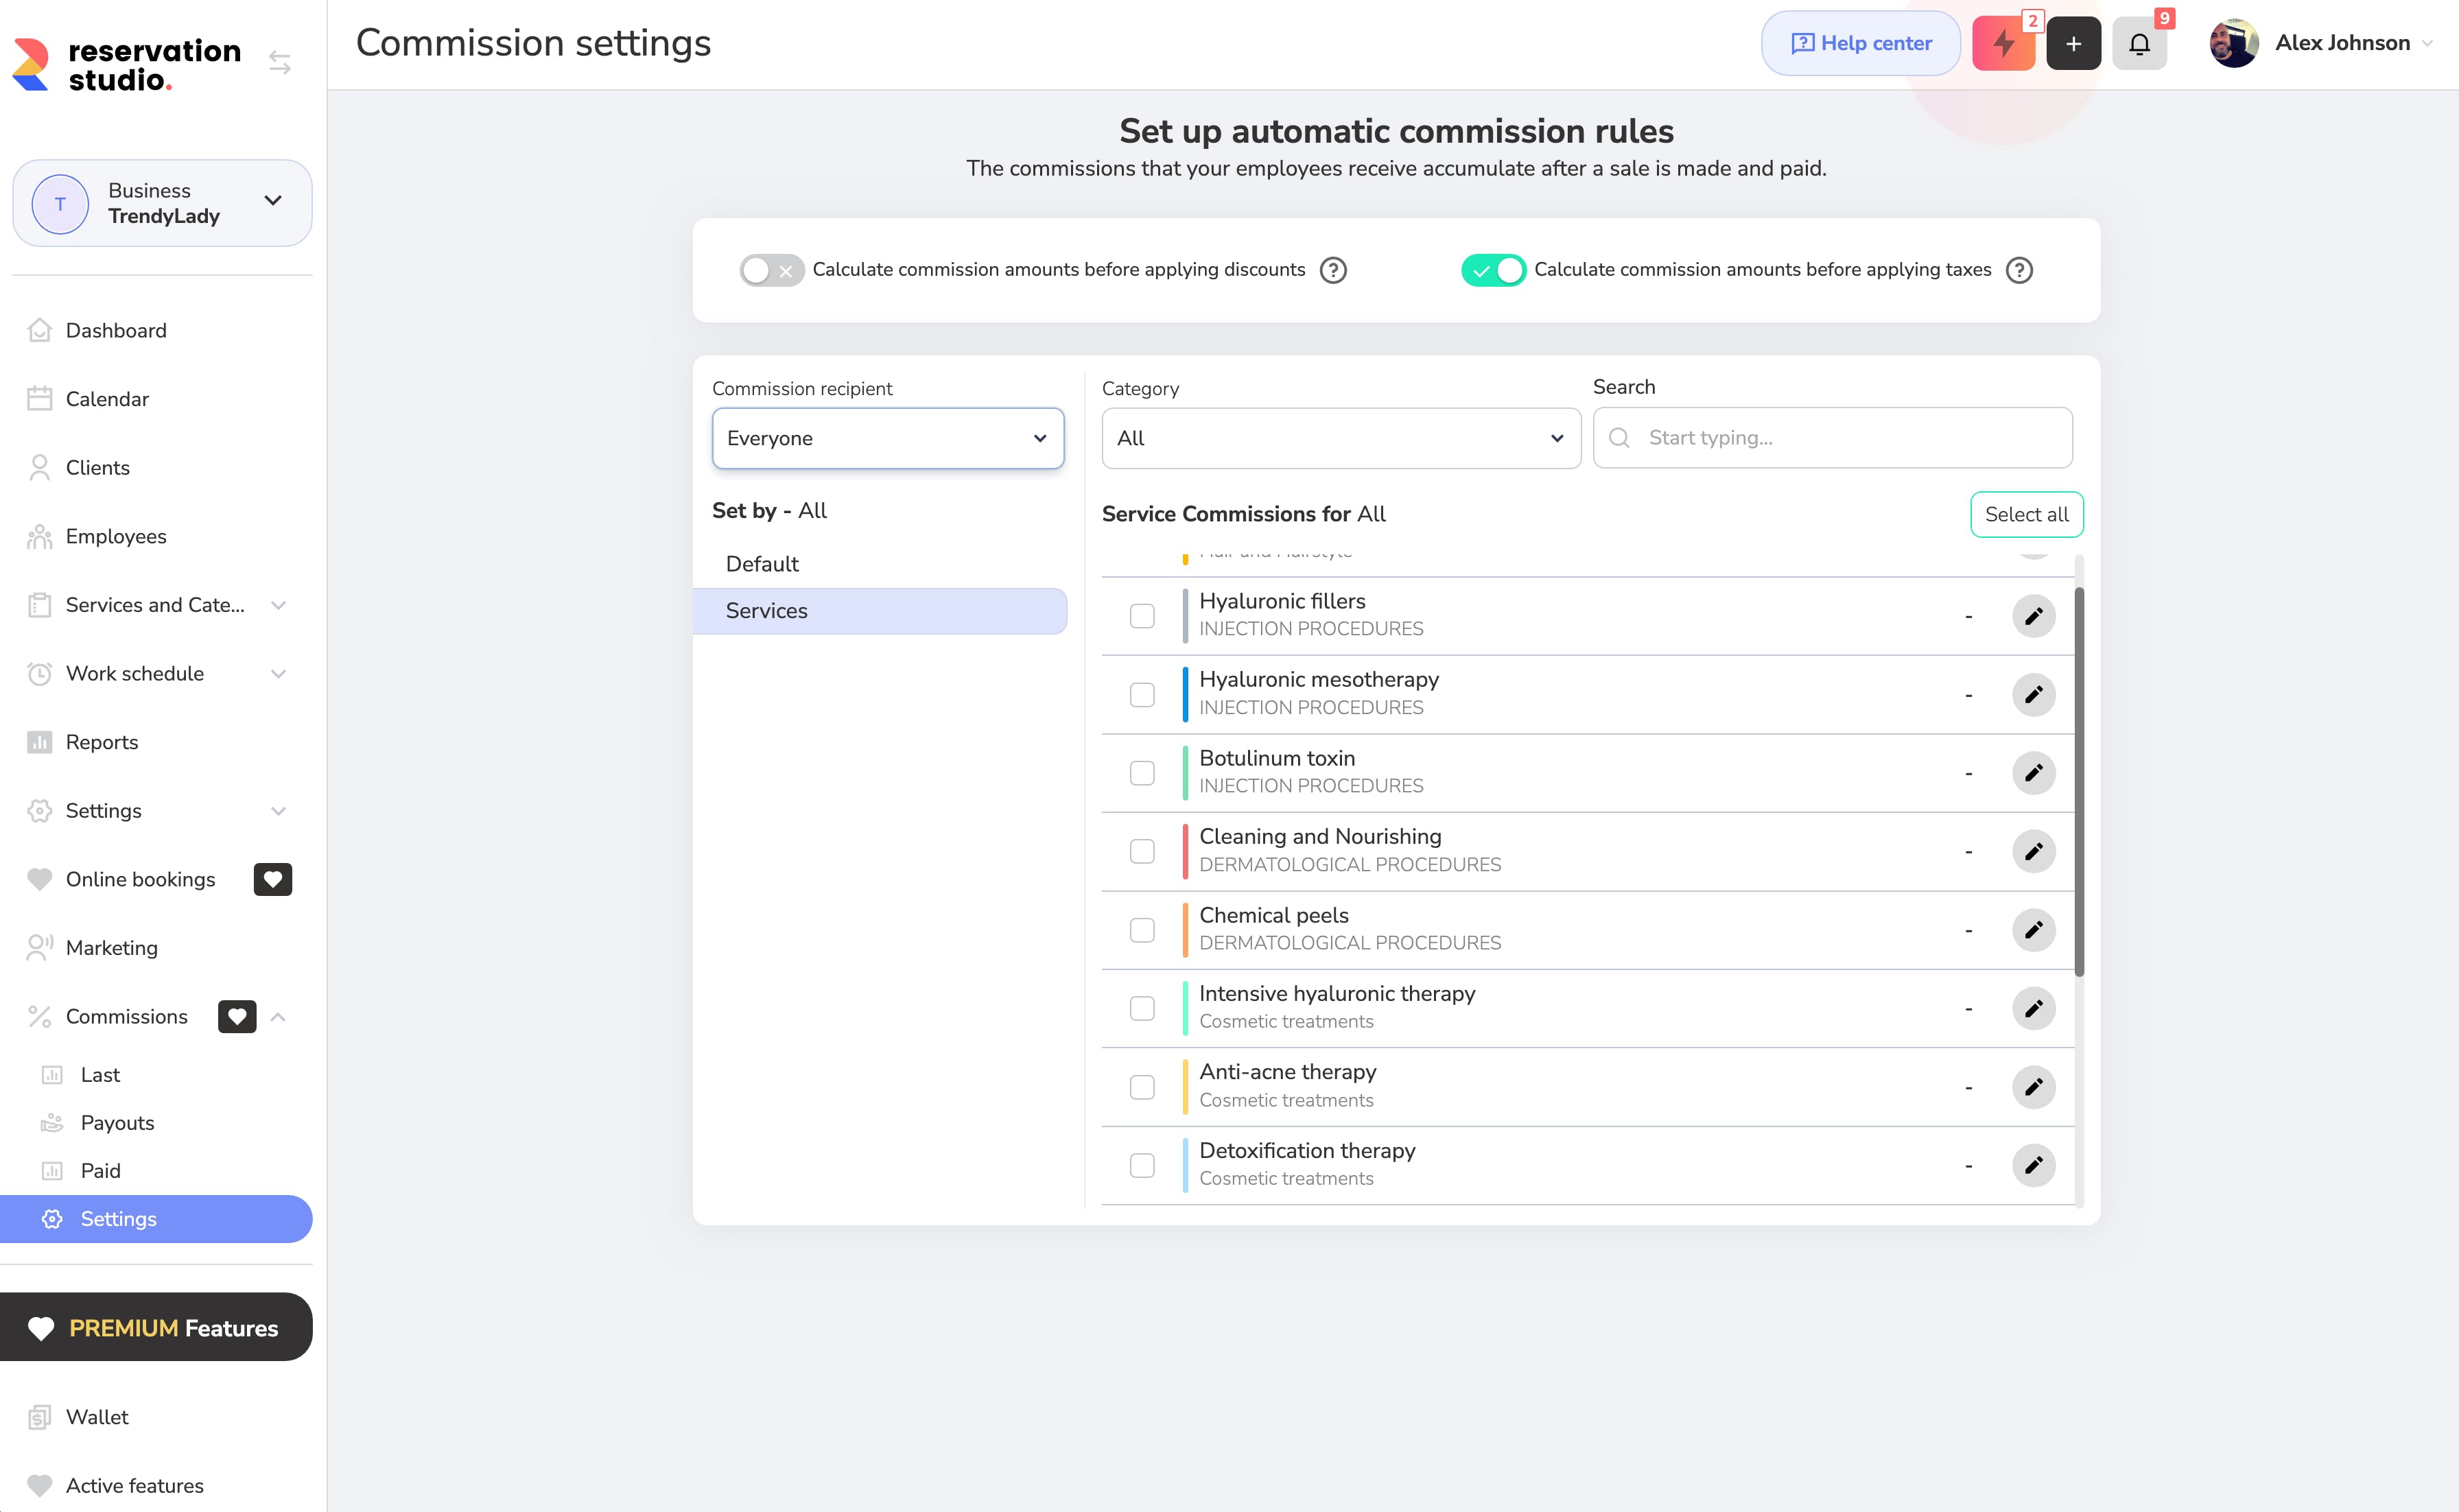
Task: Click the plus add-new icon in the header
Action: coord(2073,43)
